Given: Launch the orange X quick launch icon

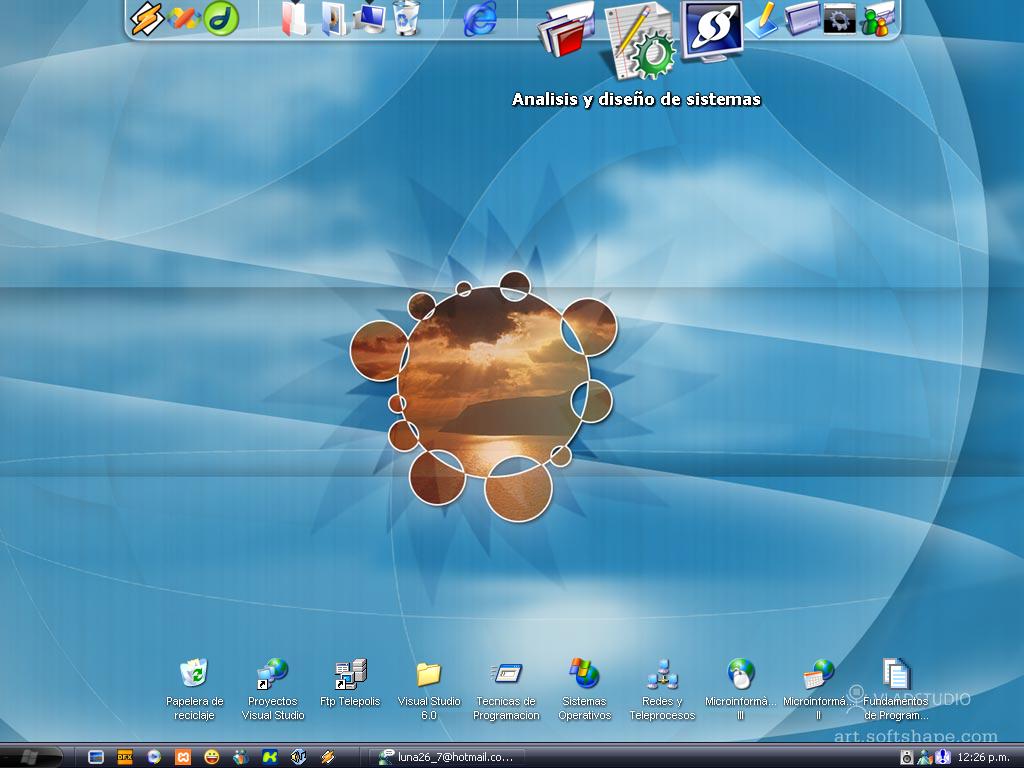Looking at the screenshot, I should pyautogui.click(x=183, y=757).
